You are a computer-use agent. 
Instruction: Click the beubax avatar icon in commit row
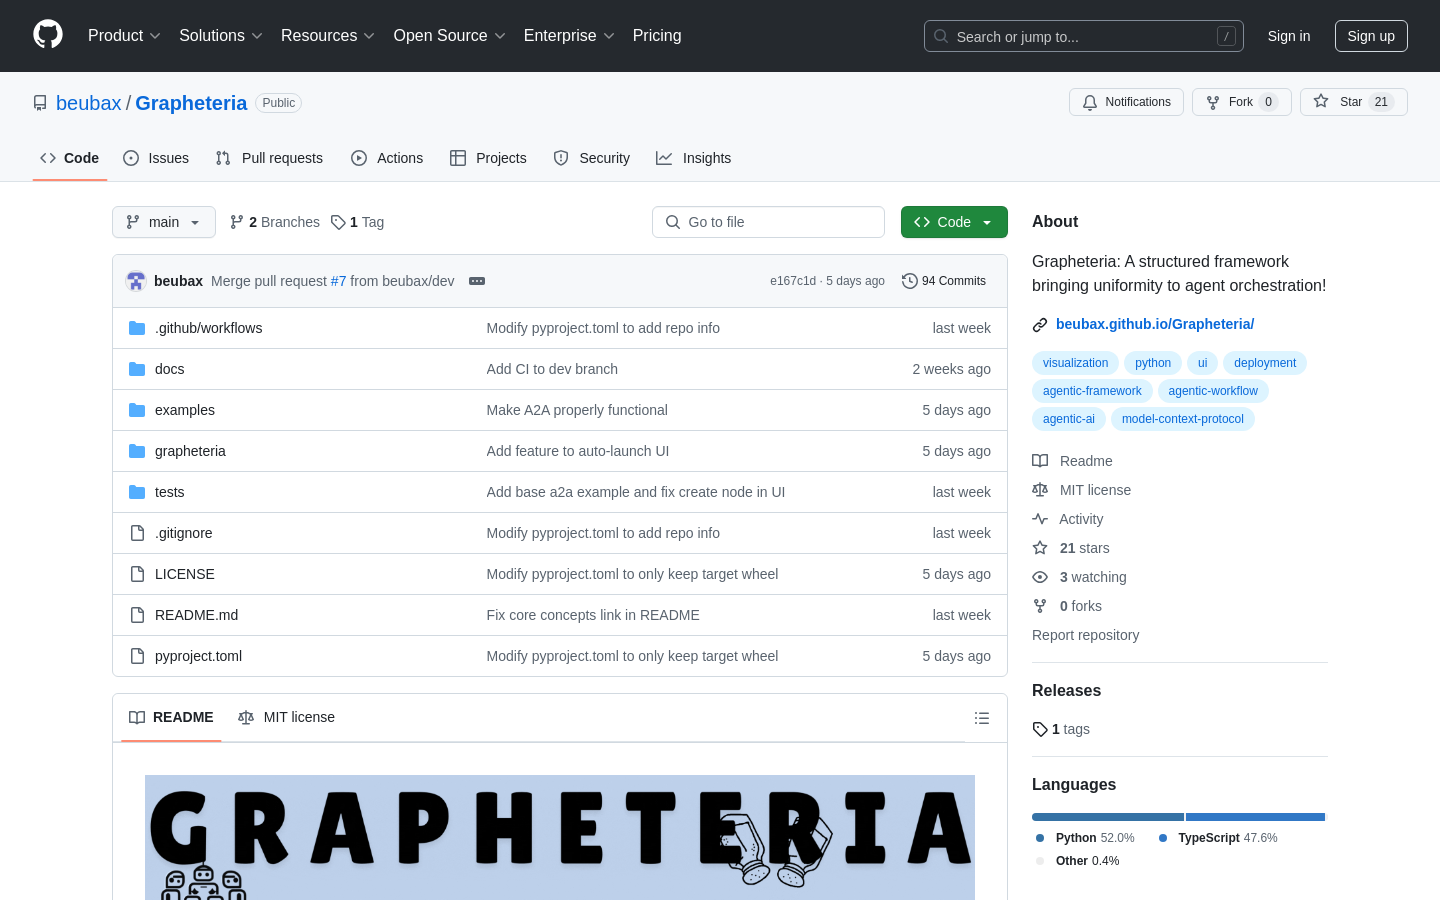(x=136, y=281)
